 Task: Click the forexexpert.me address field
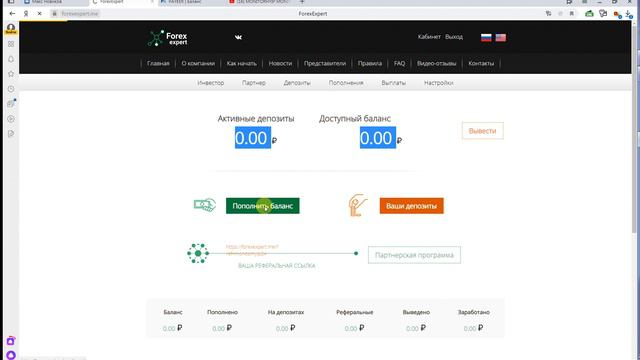coord(80,13)
